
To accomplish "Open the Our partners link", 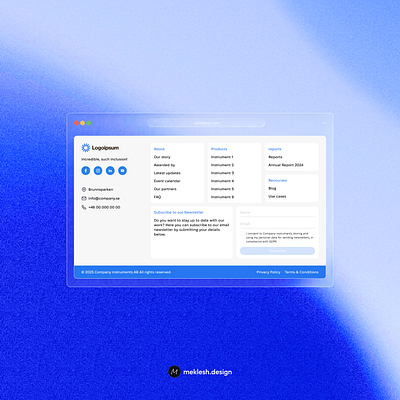I will click(x=165, y=189).
